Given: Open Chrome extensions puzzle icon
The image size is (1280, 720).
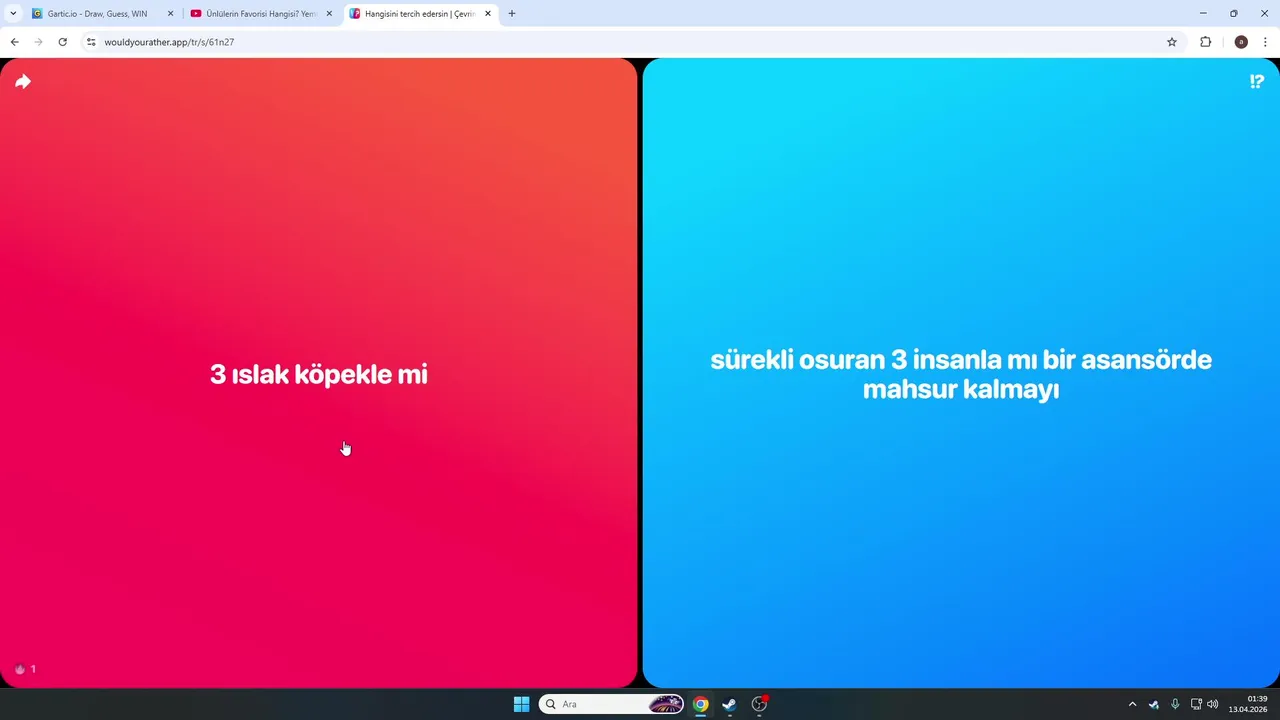Looking at the screenshot, I should (x=1205, y=42).
